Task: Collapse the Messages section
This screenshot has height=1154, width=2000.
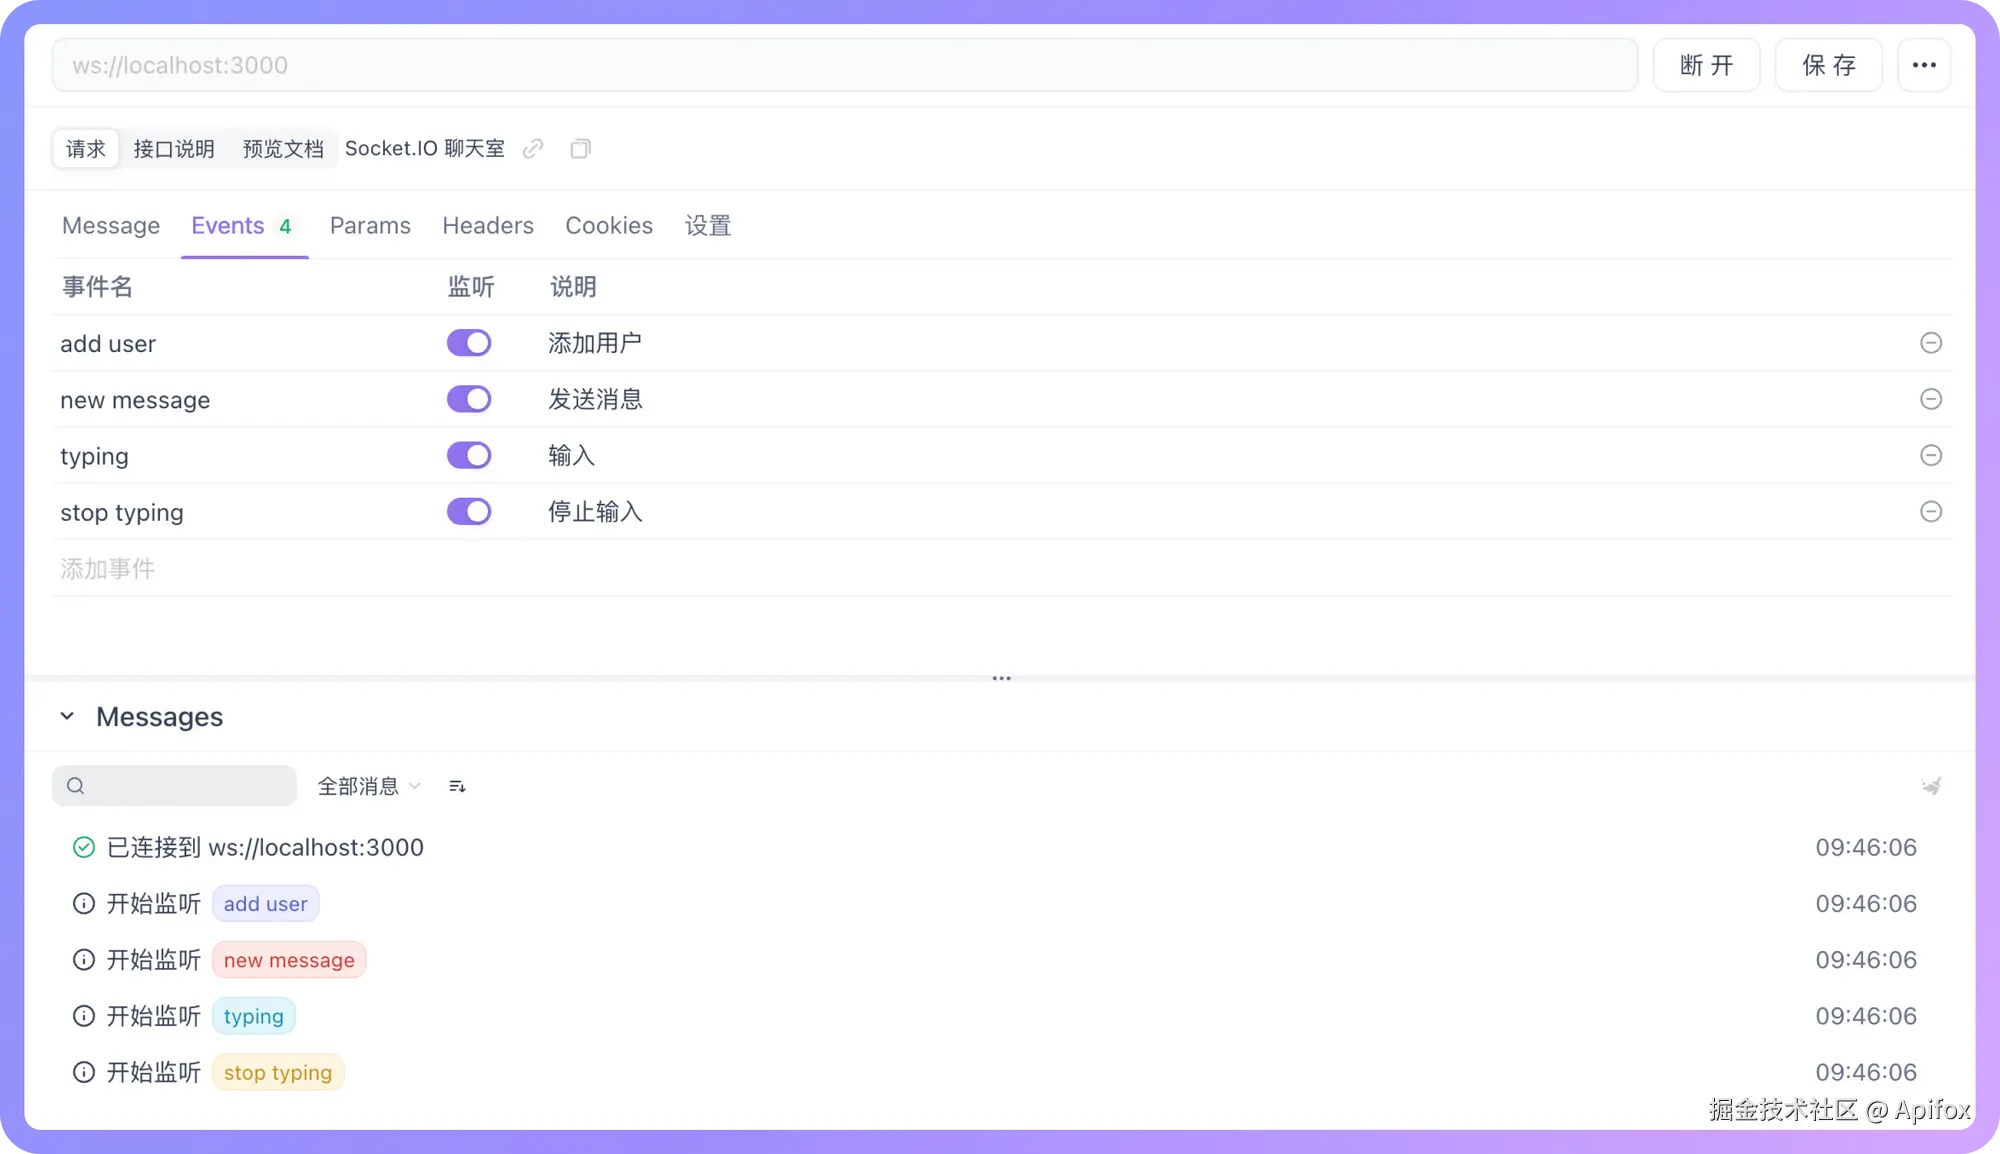Action: [67, 716]
